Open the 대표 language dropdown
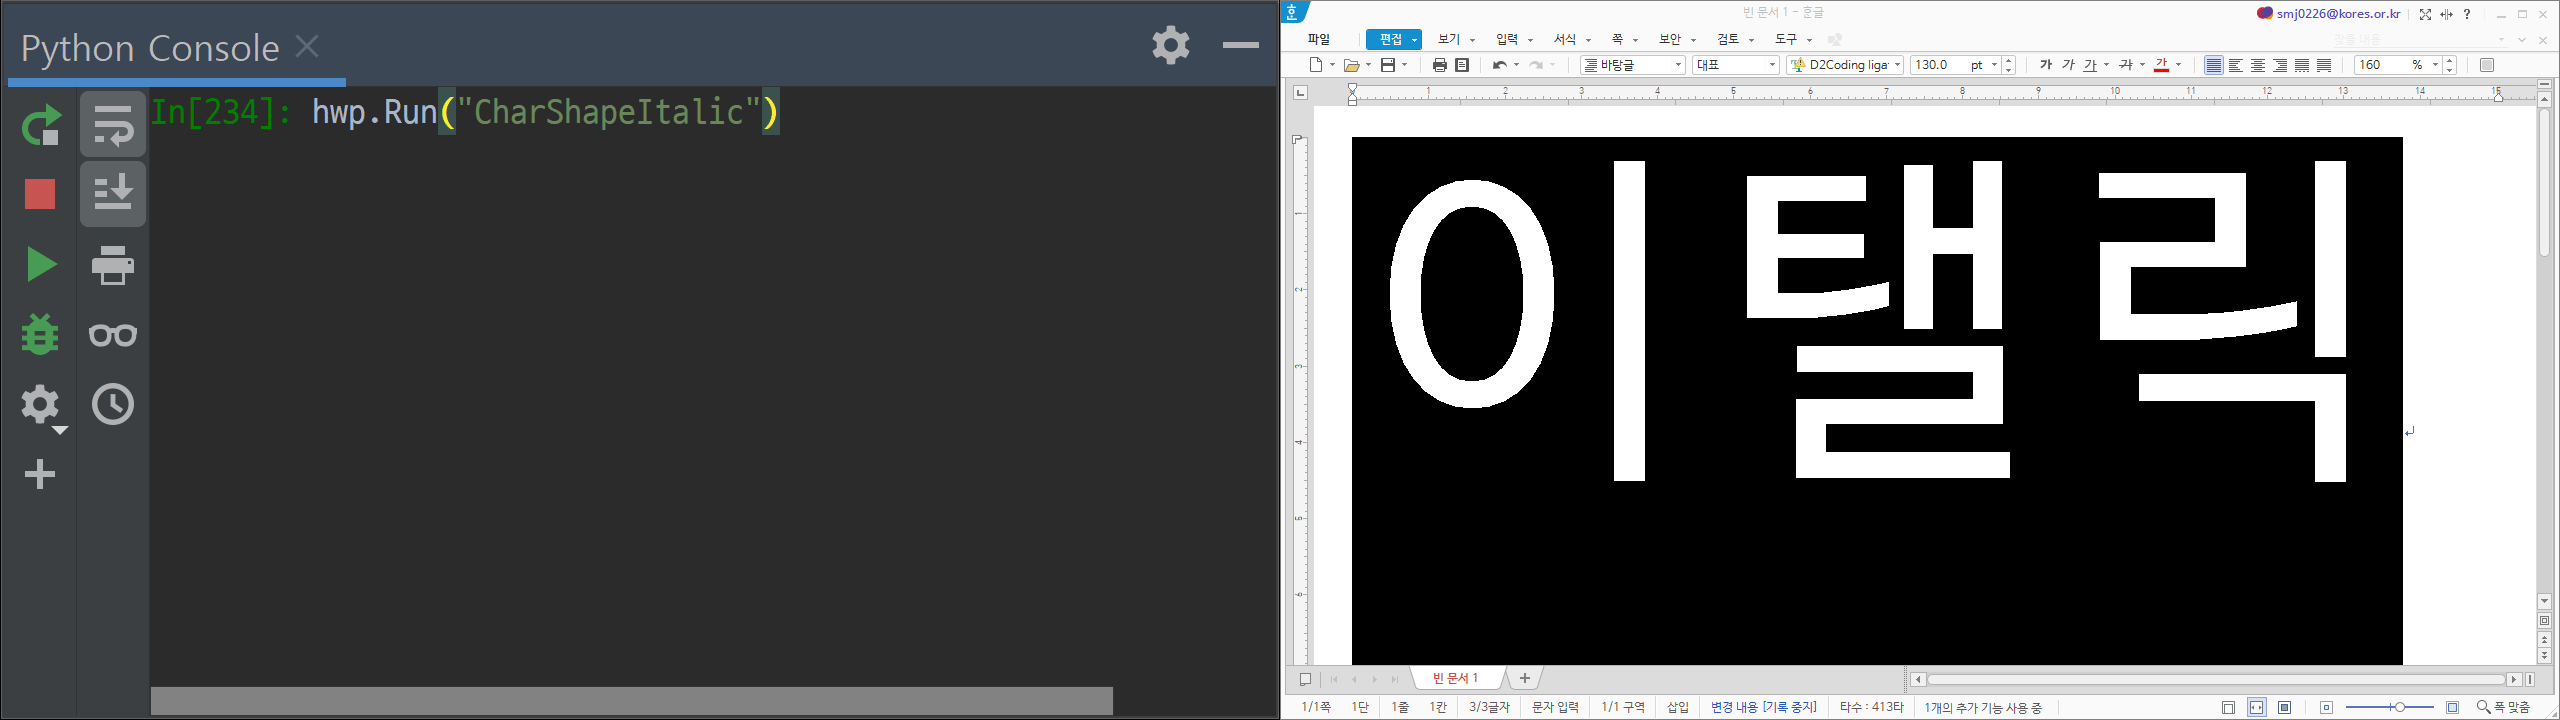The height and width of the screenshot is (720, 2560). [x=1736, y=65]
